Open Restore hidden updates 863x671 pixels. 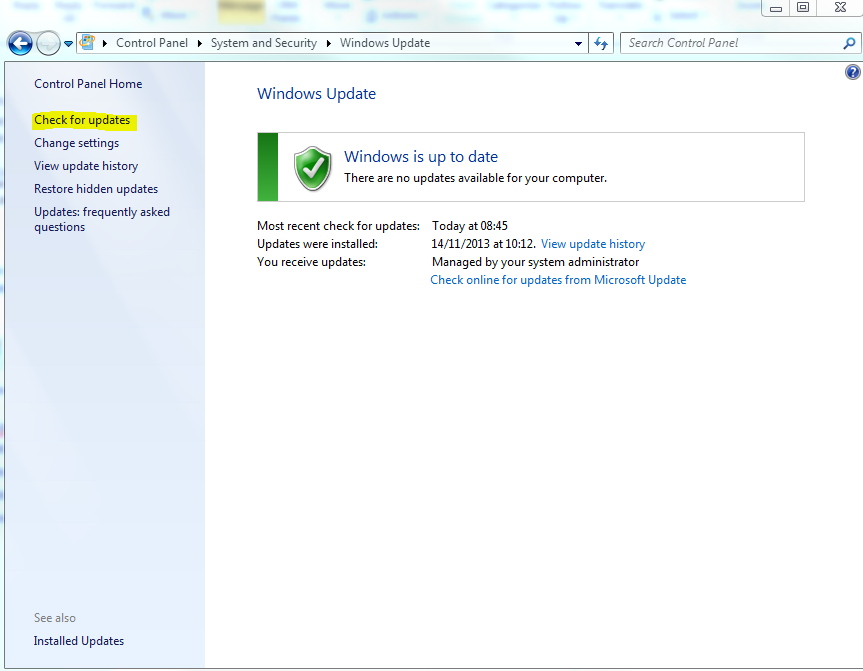tap(96, 189)
